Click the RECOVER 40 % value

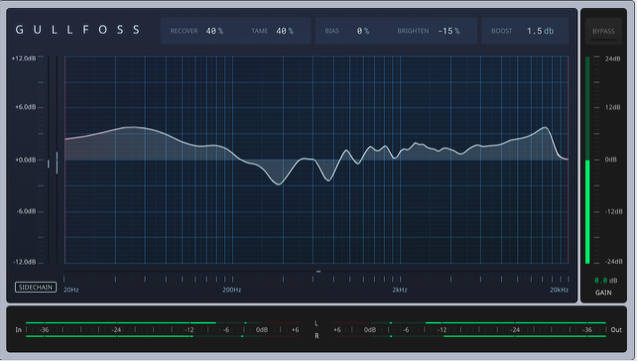click(214, 31)
